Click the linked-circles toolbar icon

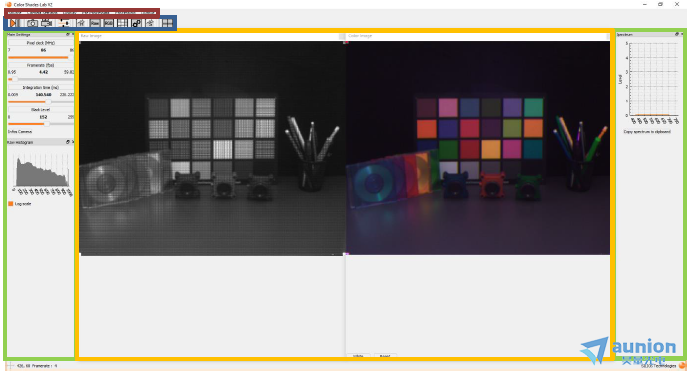click(x=136, y=23)
